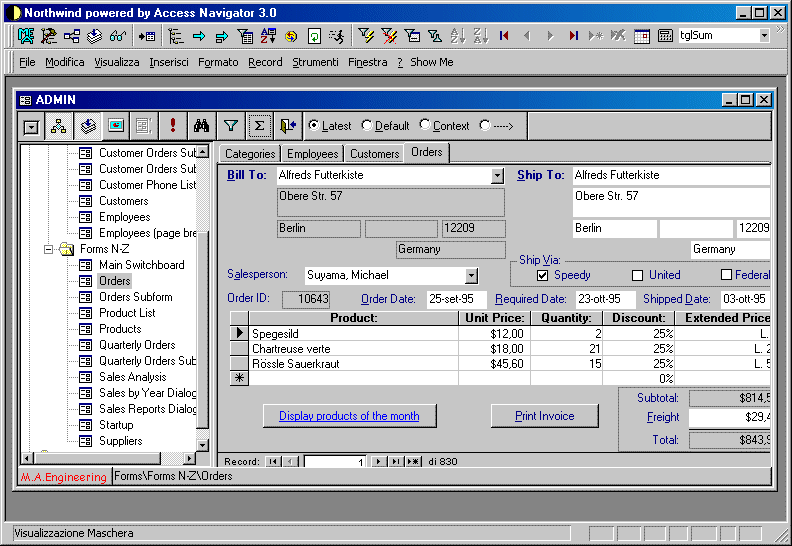Screen dimensions: 792x546
Task: Select Sales Analysis in the tree
Action: tap(132, 377)
